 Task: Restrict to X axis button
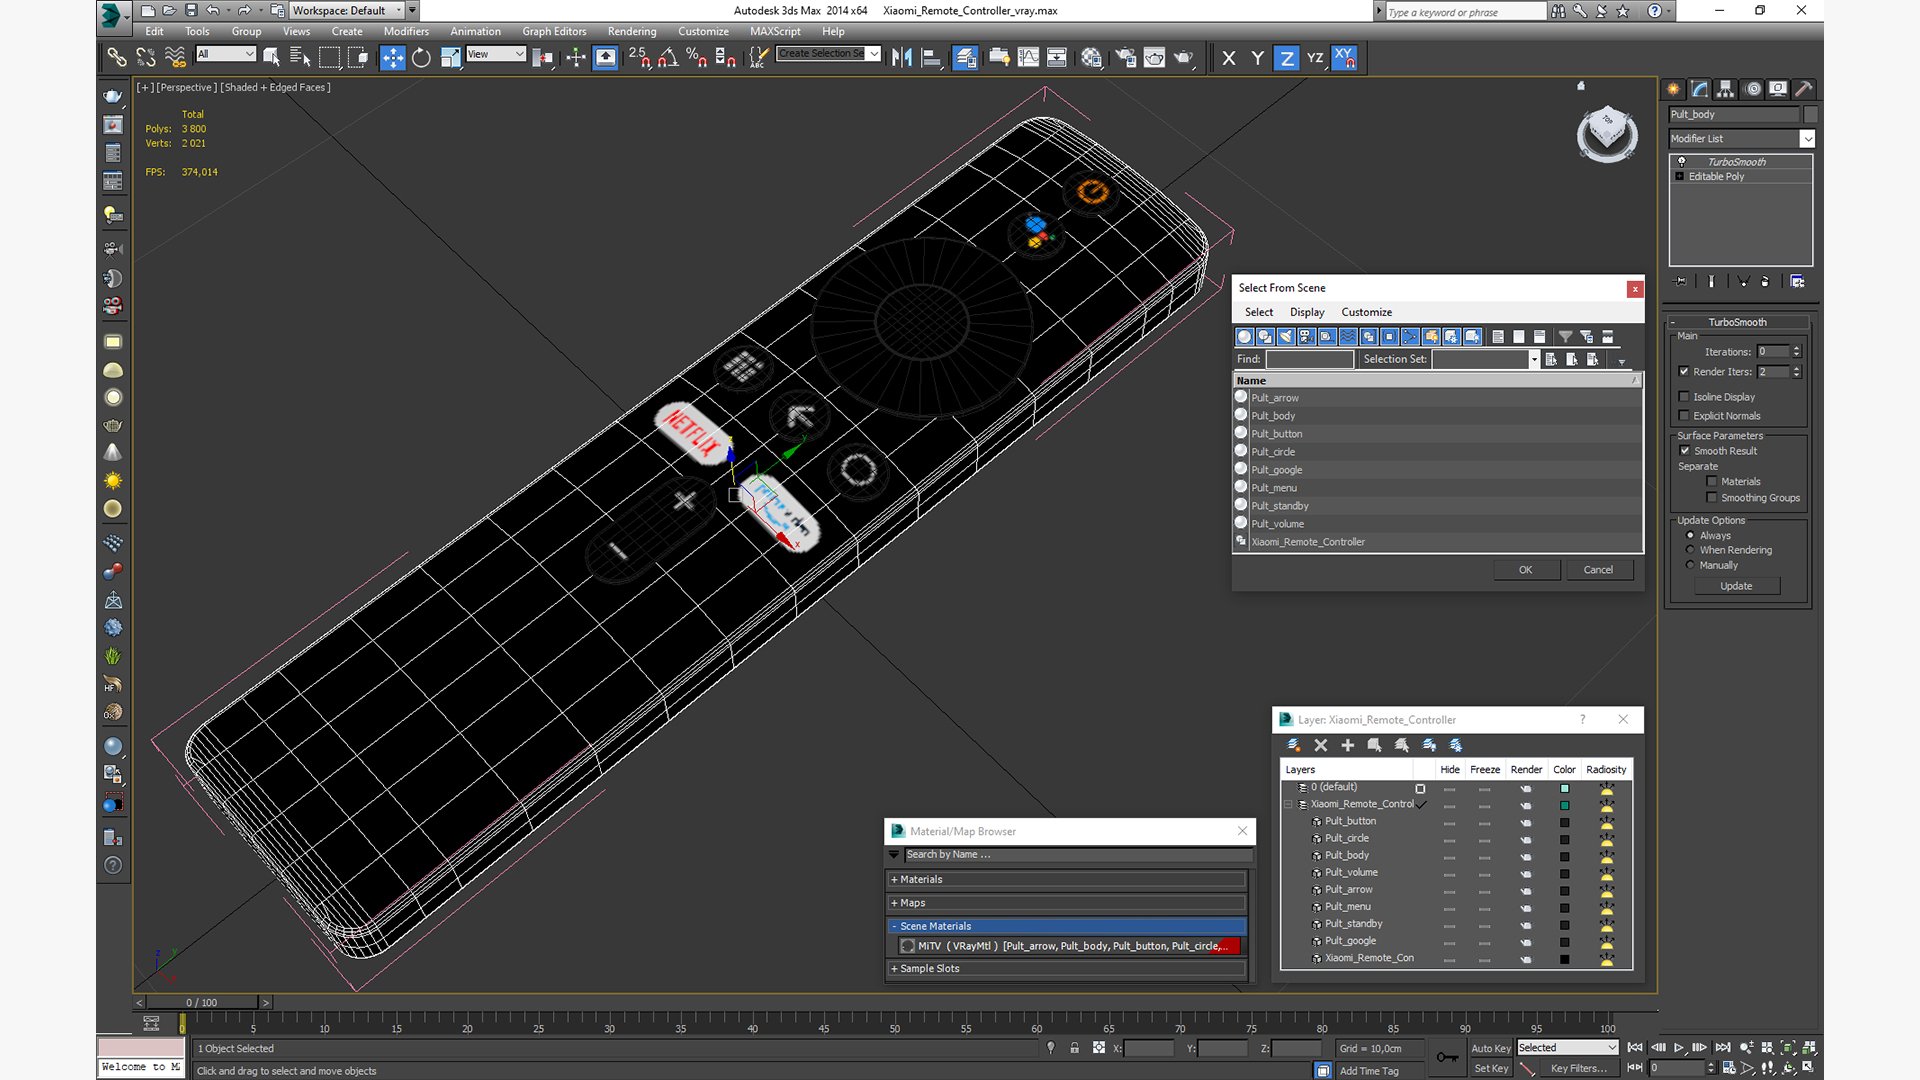[1229, 58]
